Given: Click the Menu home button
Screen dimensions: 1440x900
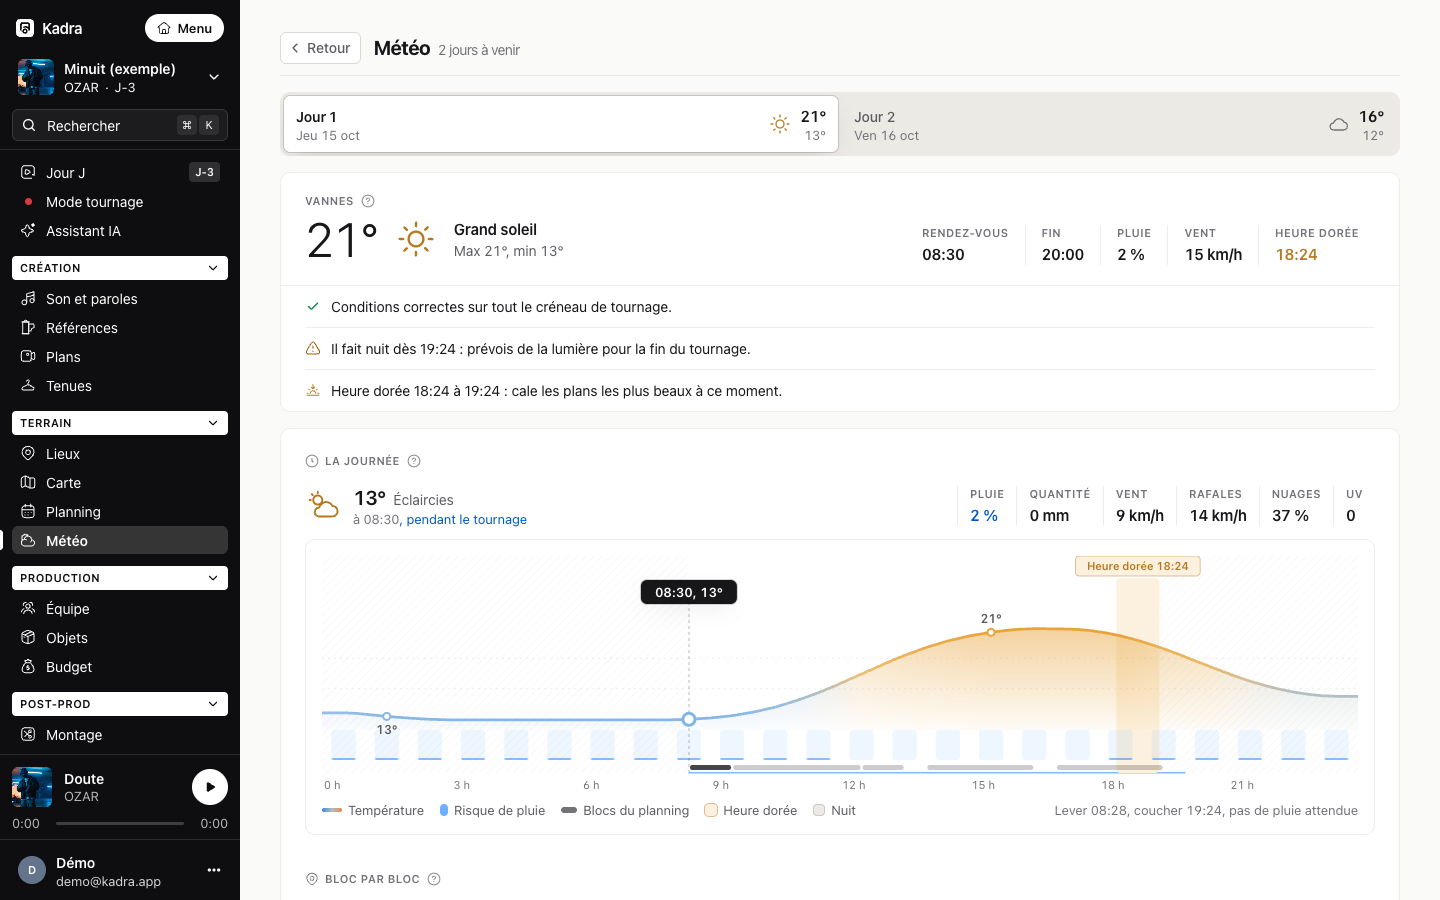Looking at the screenshot, I should (x=184, y=28).
